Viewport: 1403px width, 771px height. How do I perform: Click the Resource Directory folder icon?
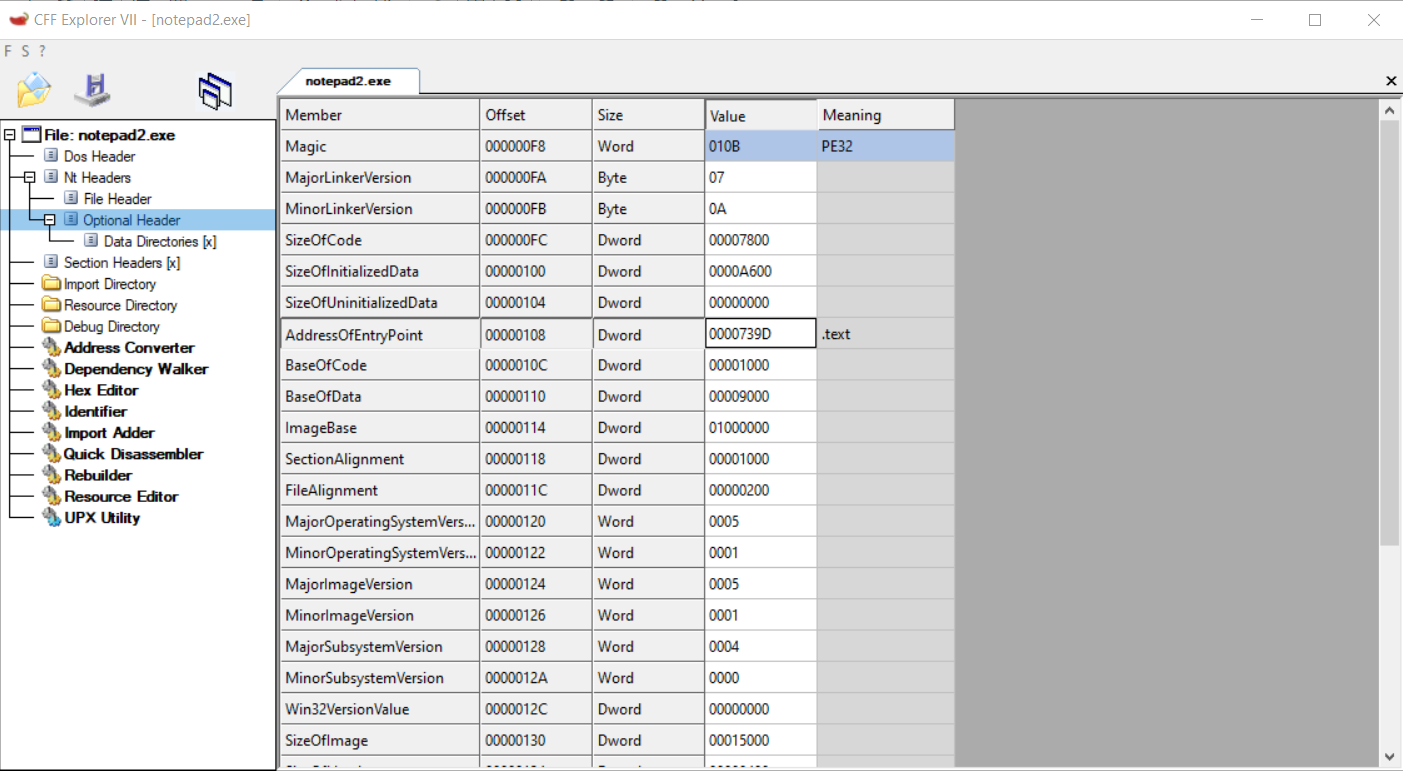[x=51, y=305]
